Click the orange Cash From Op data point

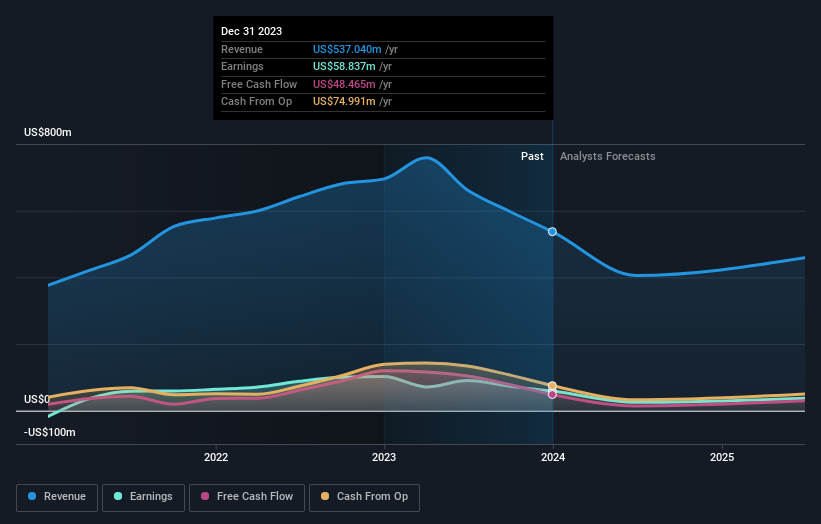pos(552,386)
